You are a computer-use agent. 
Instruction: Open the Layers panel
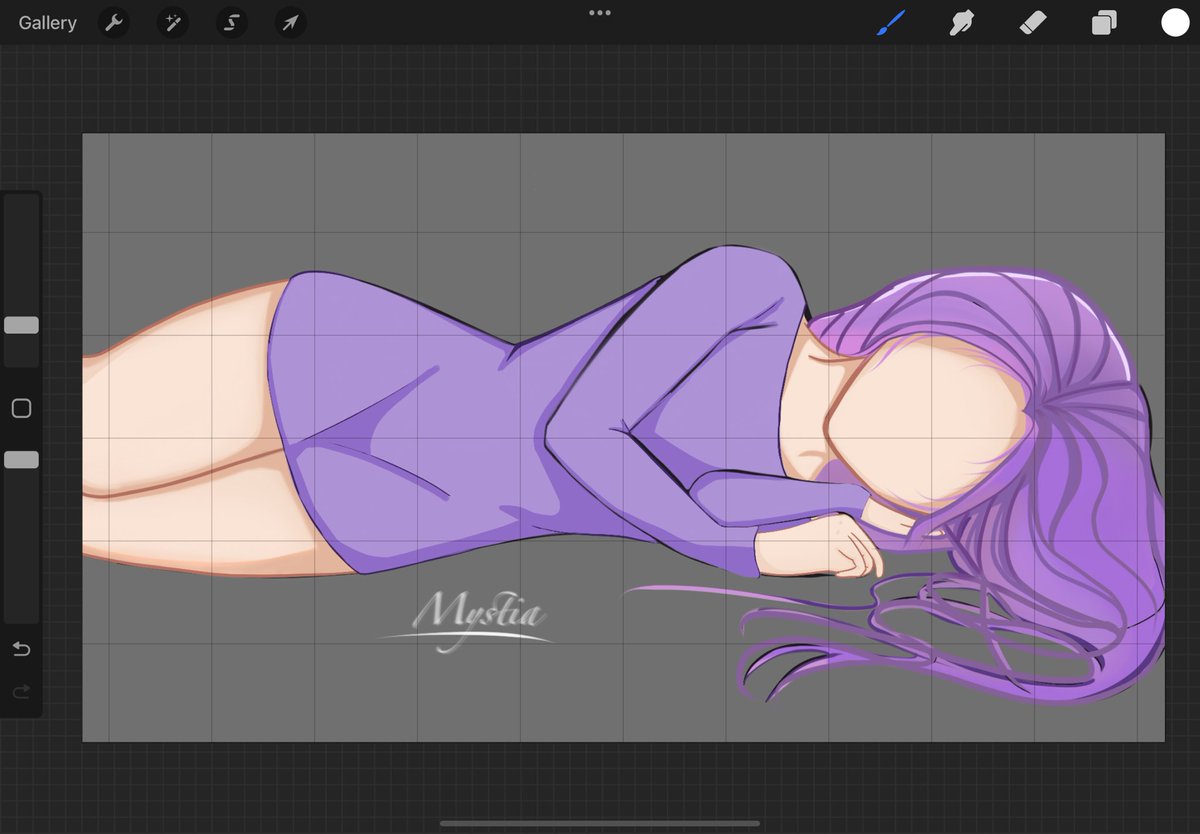tap(1104, 23)
